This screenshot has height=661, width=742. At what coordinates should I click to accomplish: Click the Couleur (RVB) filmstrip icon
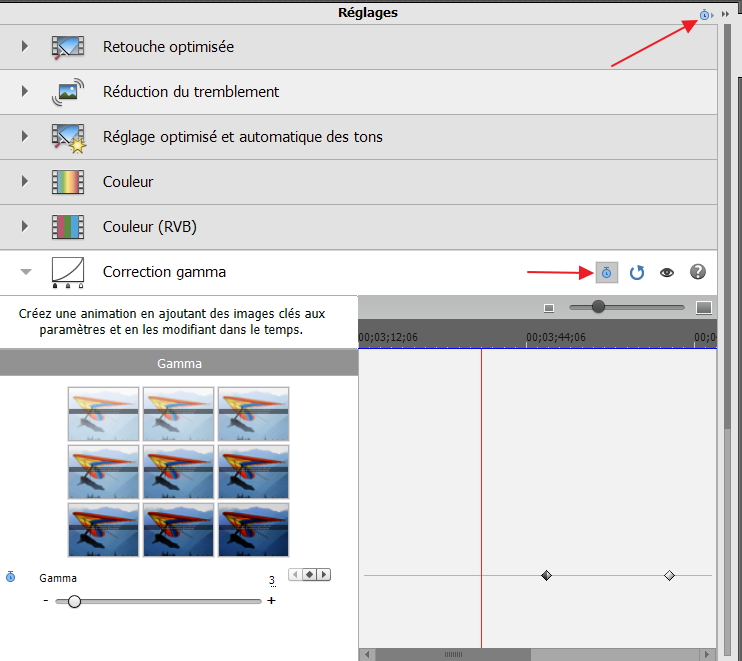(68, 227)
